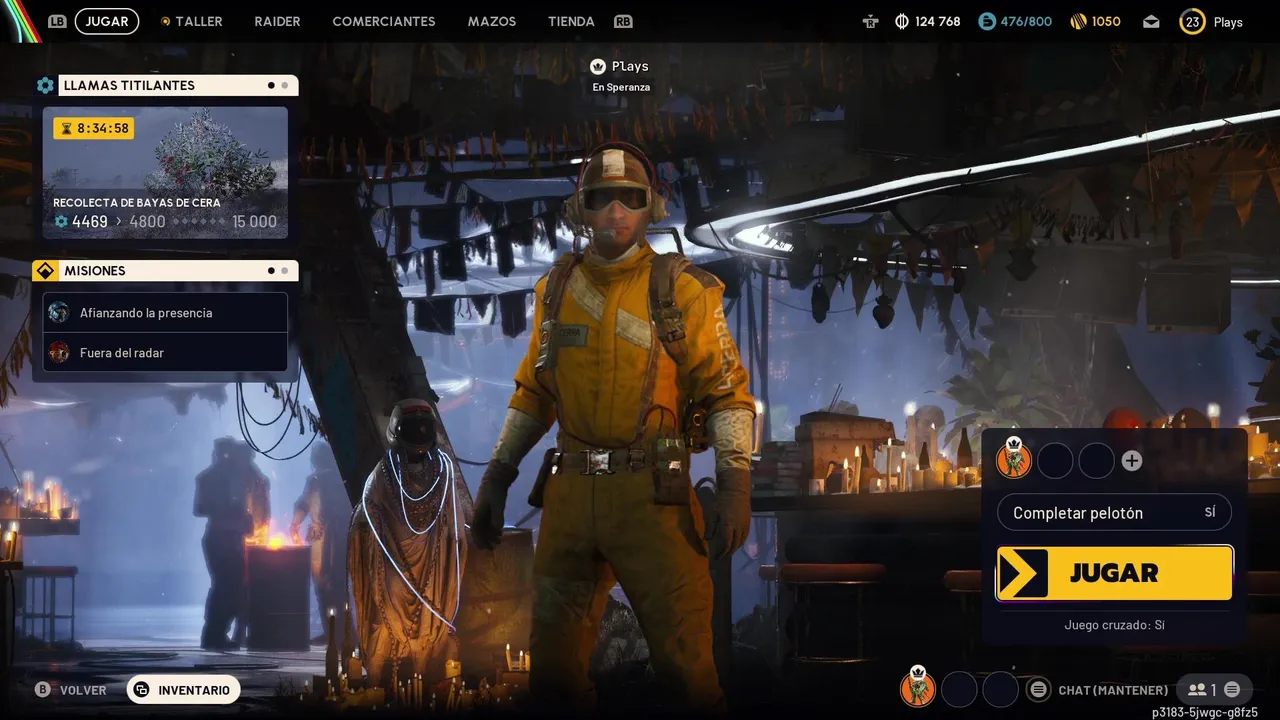Click the yellow diamond icon beside MISIONES
This screenshot has height=720, width=1280.
[x=45, y=271]
